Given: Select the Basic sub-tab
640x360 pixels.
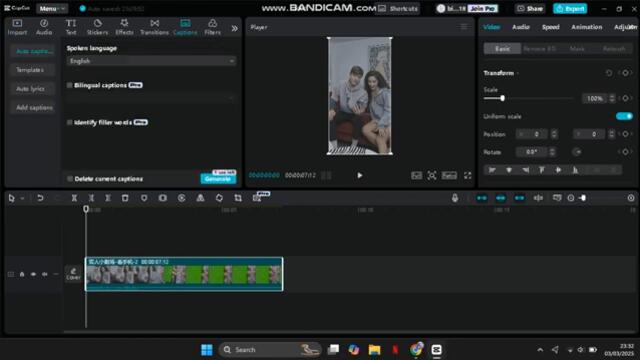Looking at the screenshot, I should [502, 49].
